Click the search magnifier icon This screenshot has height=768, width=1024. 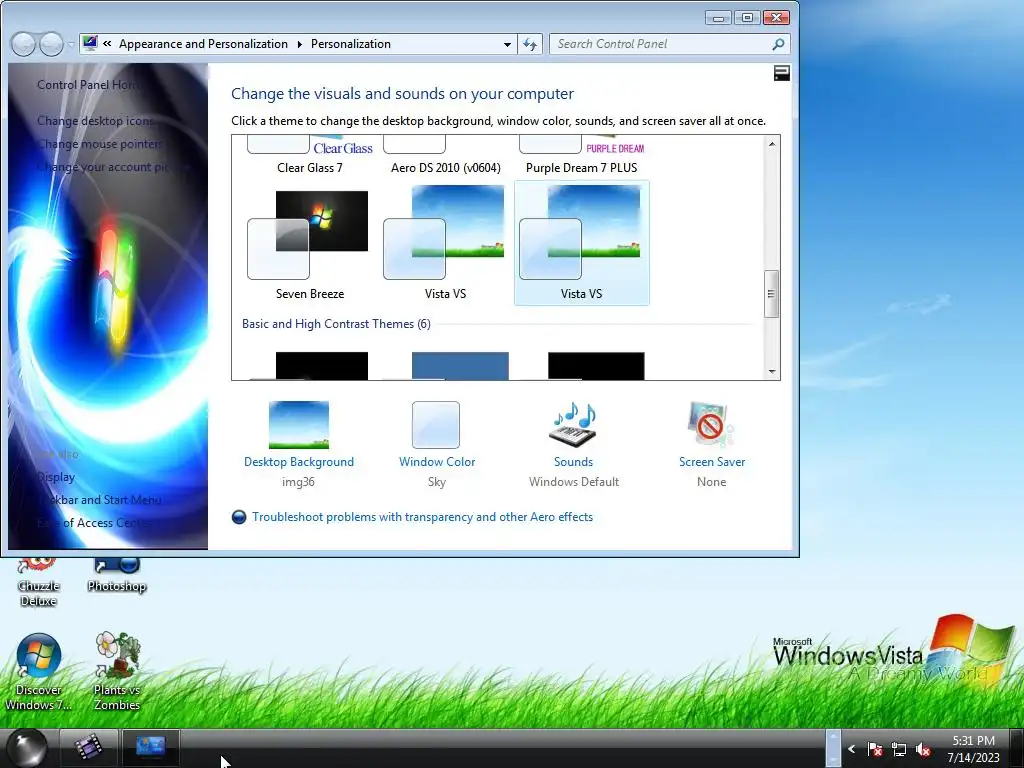pos(778,44)
